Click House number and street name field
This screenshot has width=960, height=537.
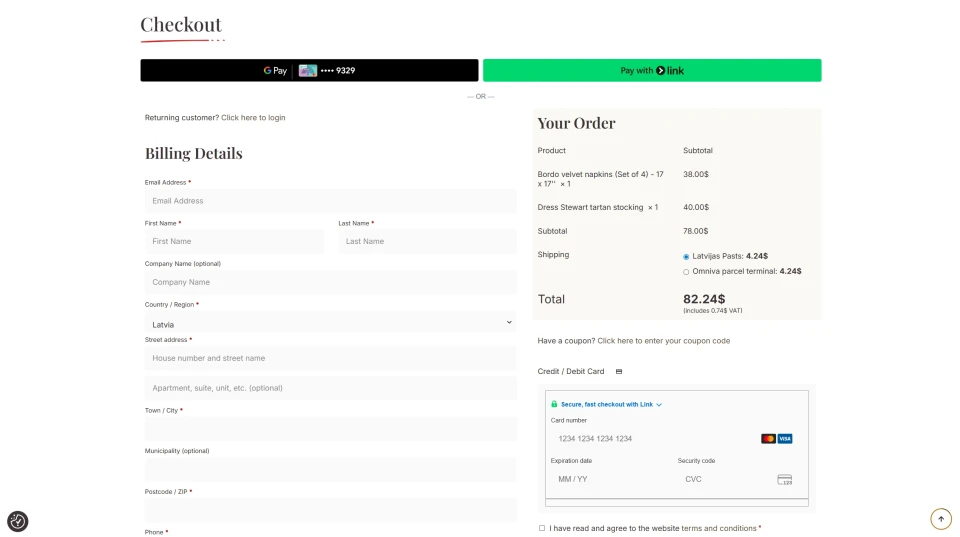pos(331,358)
